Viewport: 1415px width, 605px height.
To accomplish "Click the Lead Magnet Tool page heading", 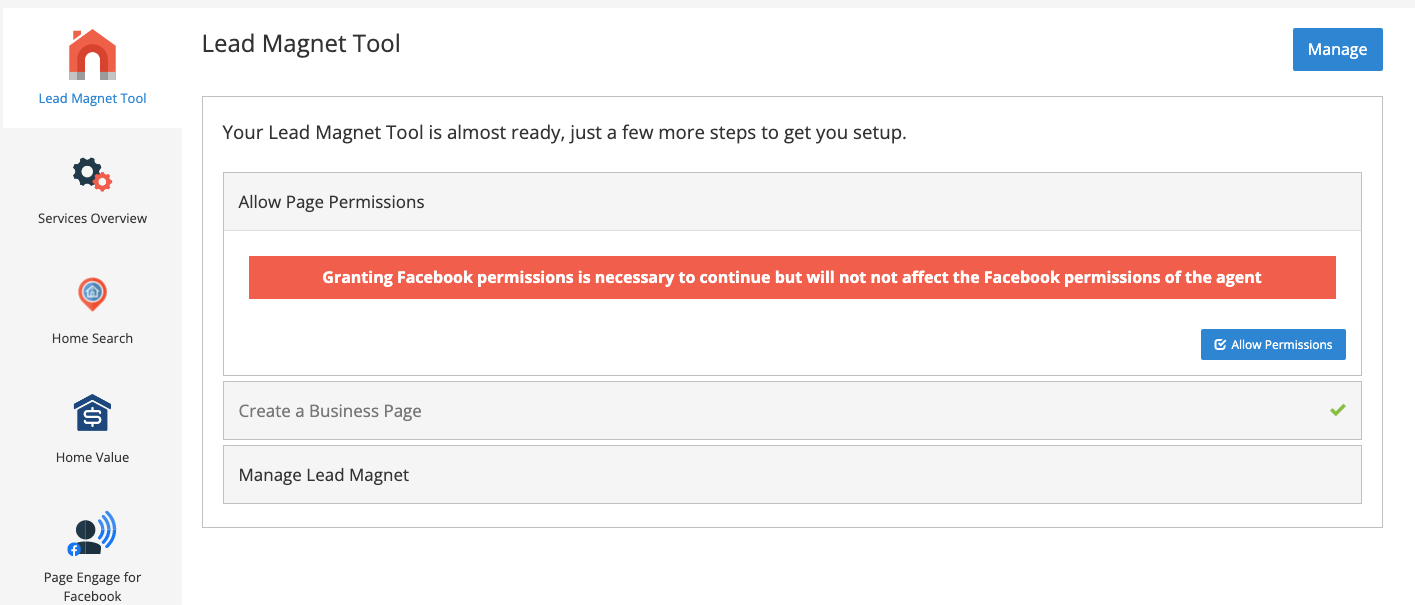I will (301, 44).
